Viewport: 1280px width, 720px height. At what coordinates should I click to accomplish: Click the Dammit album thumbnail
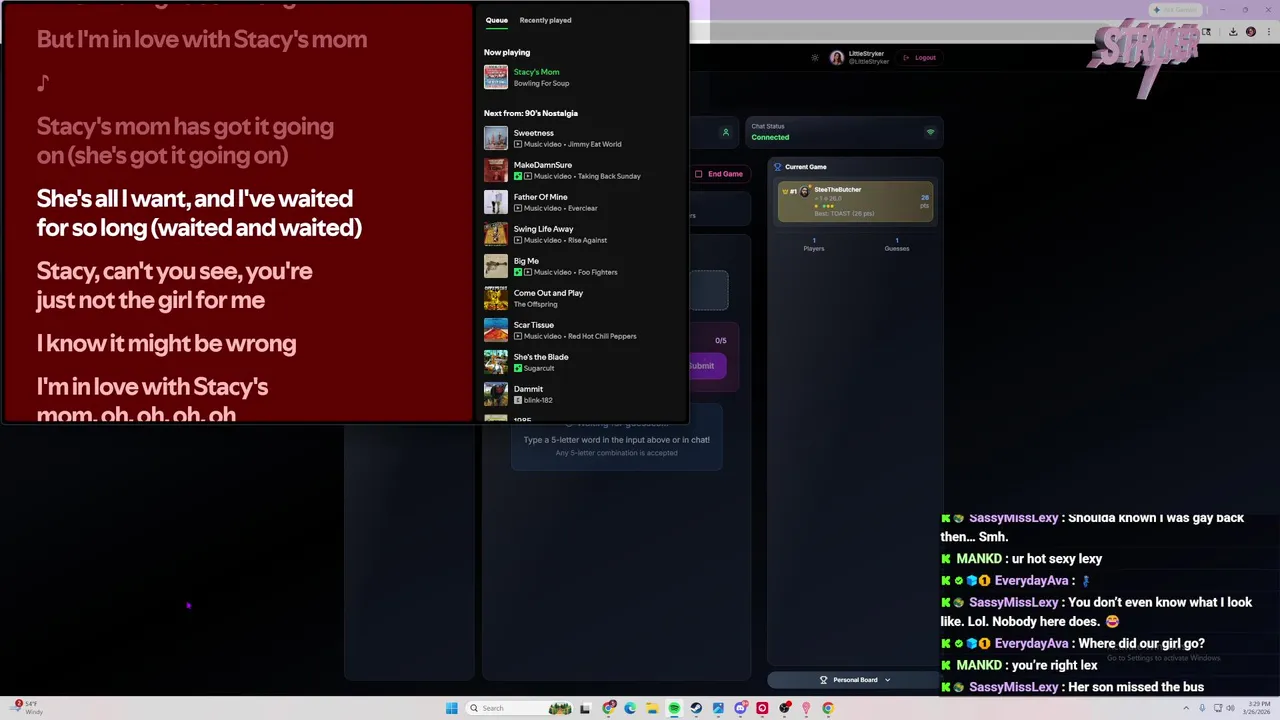pos(496,394)
